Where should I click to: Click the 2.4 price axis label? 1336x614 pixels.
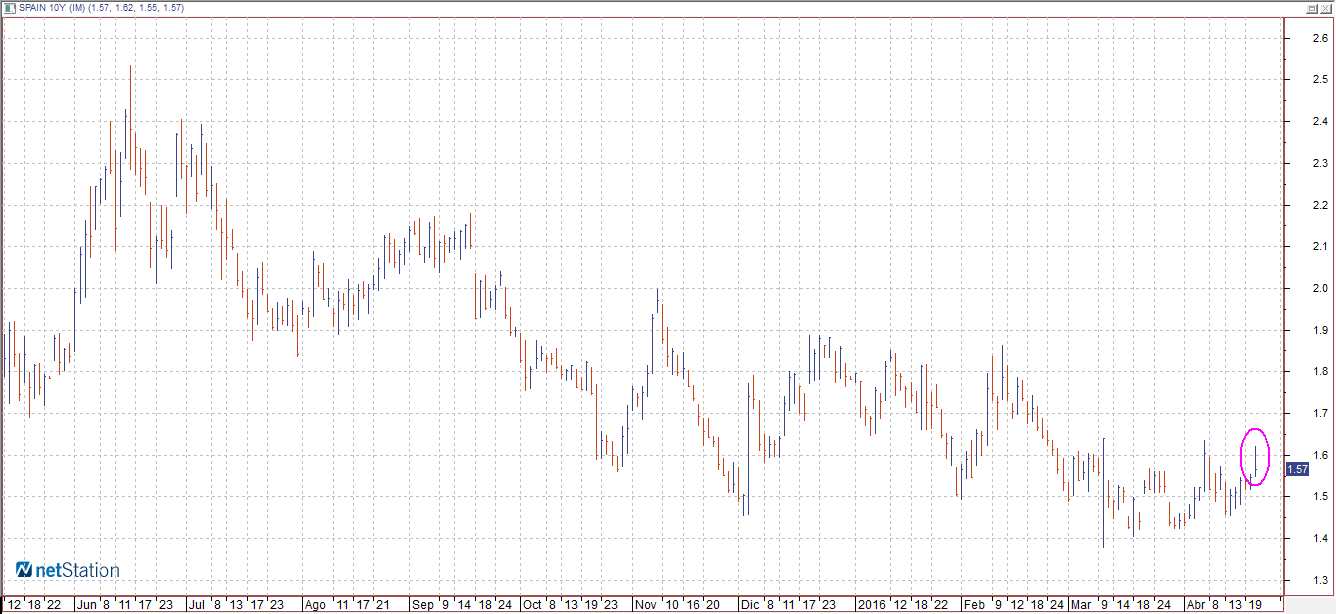click(1320, 121)
